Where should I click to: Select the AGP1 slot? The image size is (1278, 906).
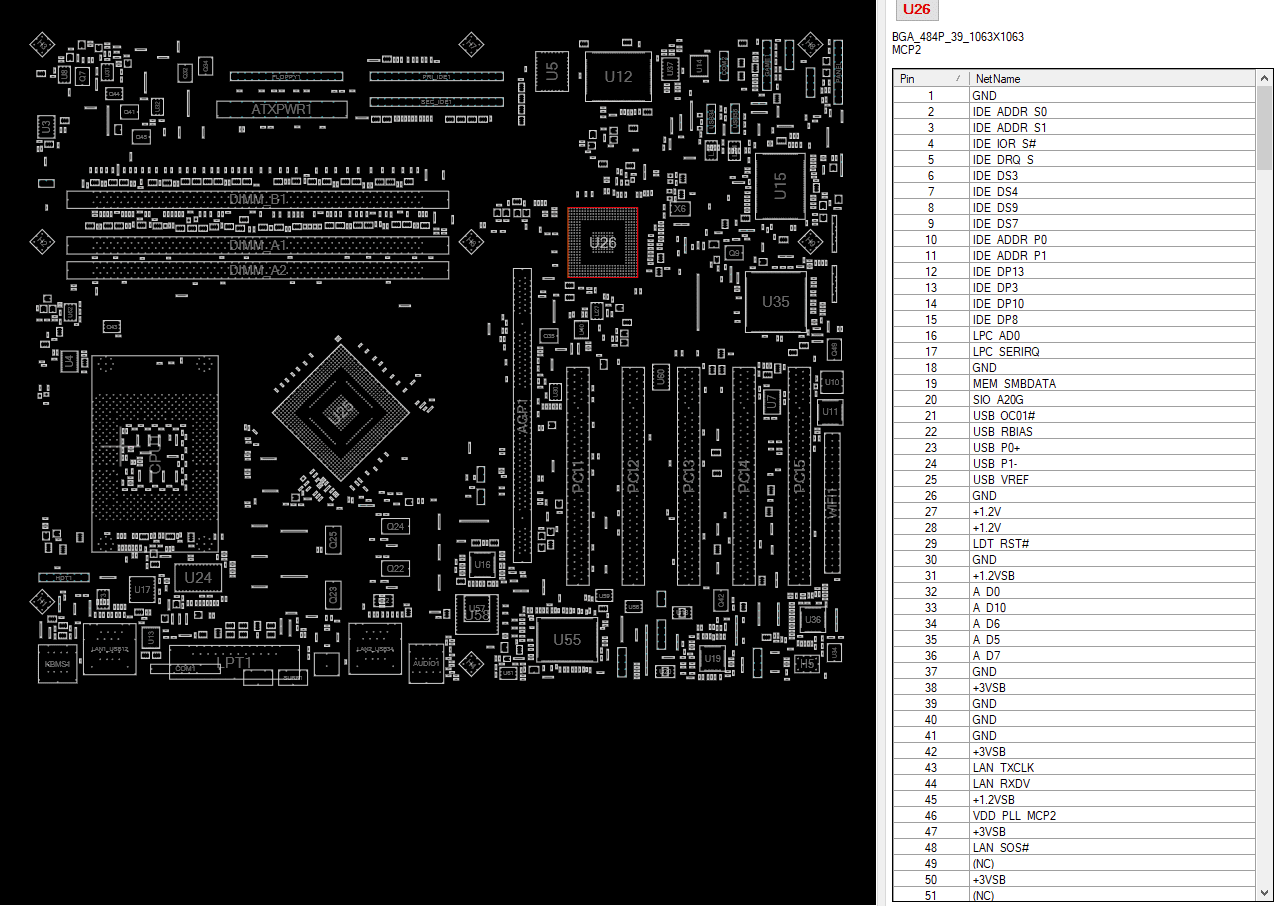coord(522,414)
